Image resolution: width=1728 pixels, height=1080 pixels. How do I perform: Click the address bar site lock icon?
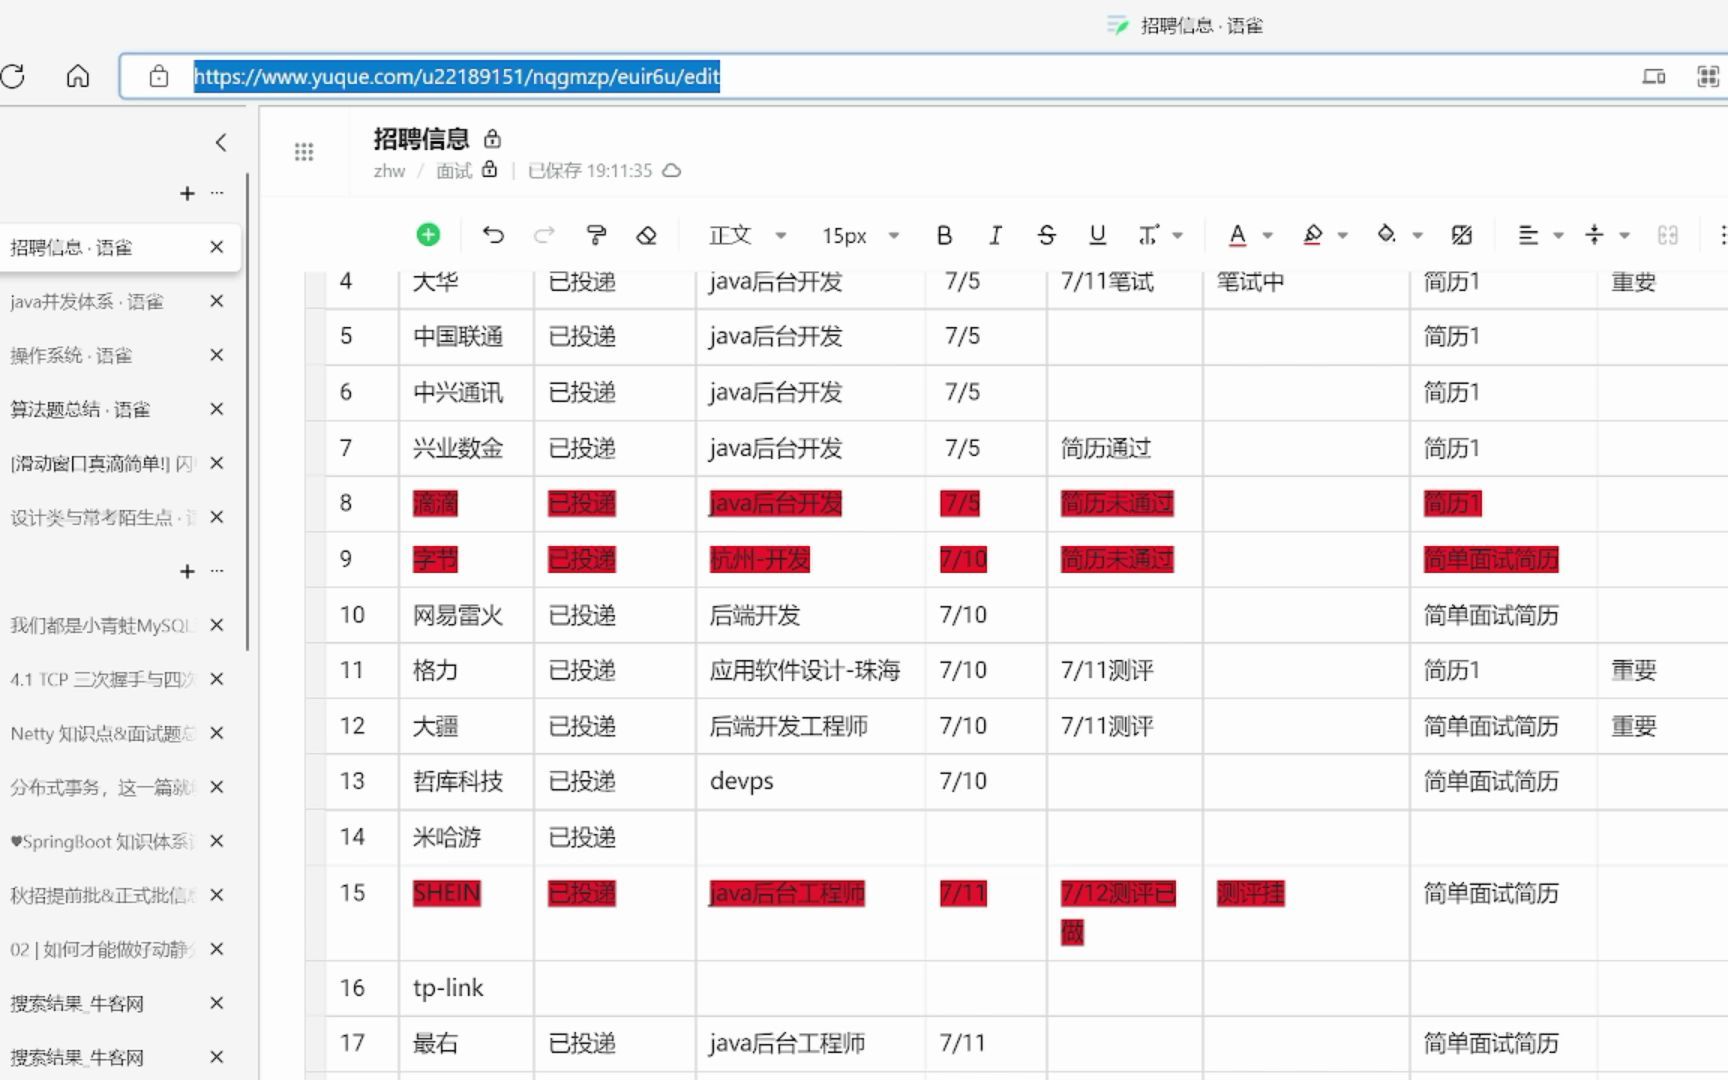tap(159, 76)
